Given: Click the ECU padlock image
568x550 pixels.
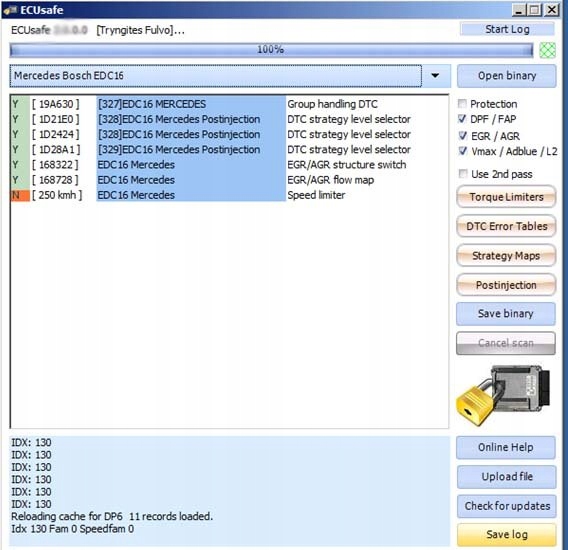Looking at the screenshot, I should coord(504,395).
